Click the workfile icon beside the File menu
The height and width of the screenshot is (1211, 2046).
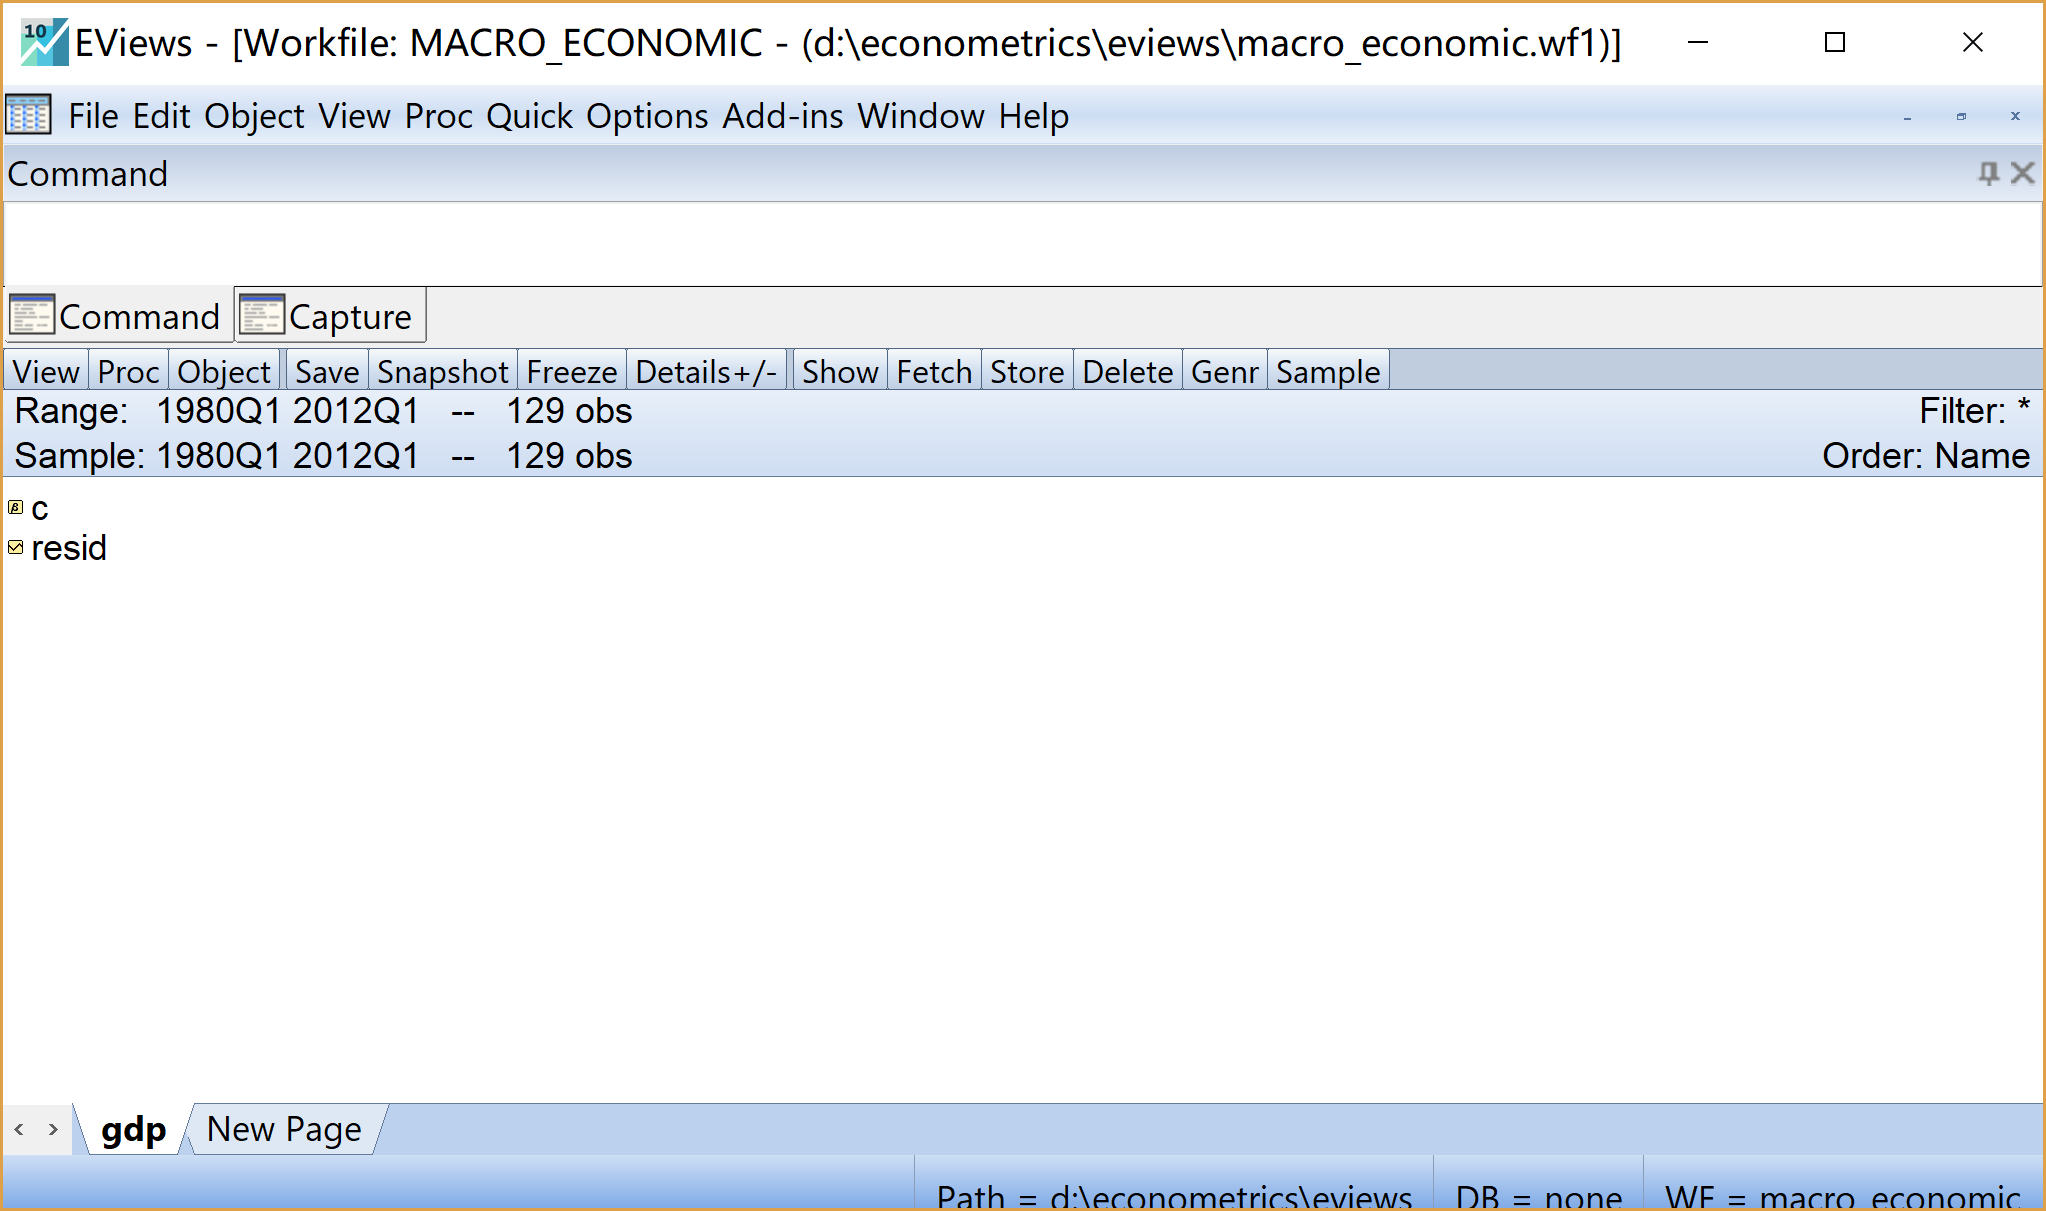(28, 115)
